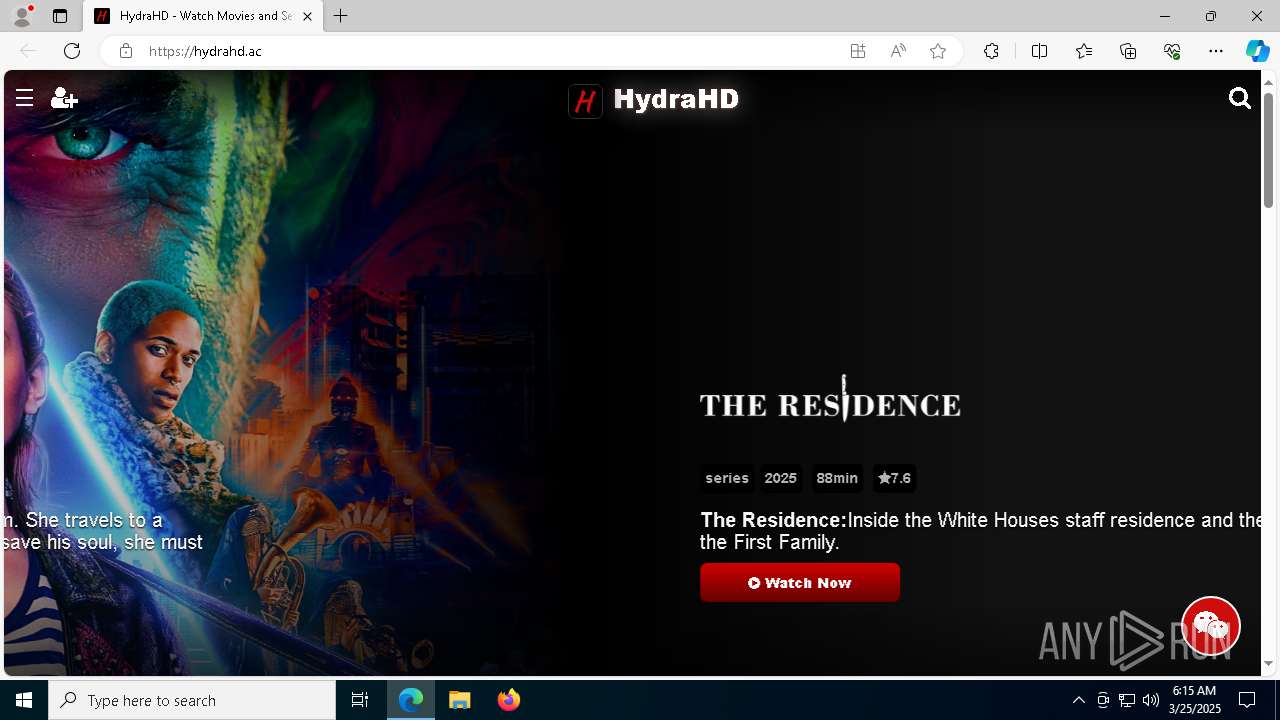Image resolution: width=1280 pixels, height=720 pixels.
Task: Open the red chat bubble widget
Action: click(1211, 626)
